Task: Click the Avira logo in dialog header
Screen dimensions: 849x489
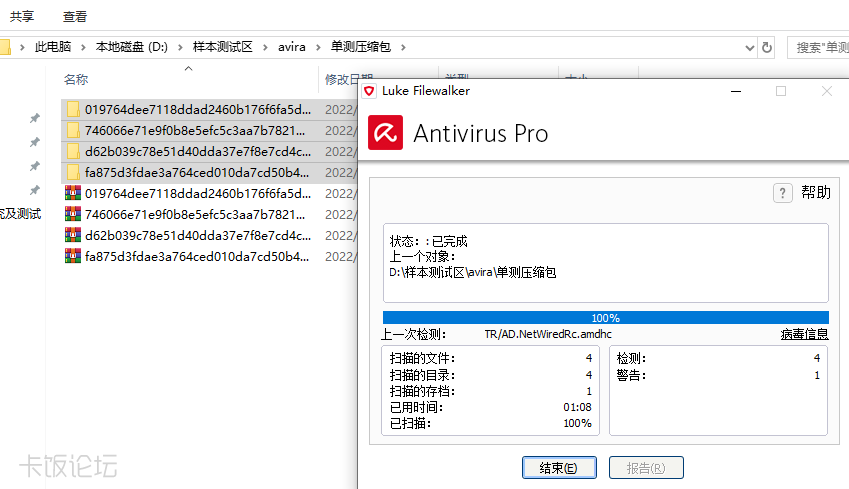Action: [x=385, y=132]
